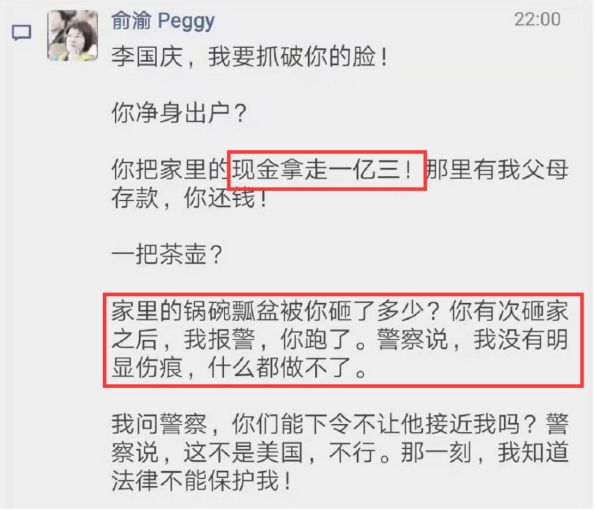Click the phrase 那里有我父母
595x510 pixels.
[x=497, y=169]
